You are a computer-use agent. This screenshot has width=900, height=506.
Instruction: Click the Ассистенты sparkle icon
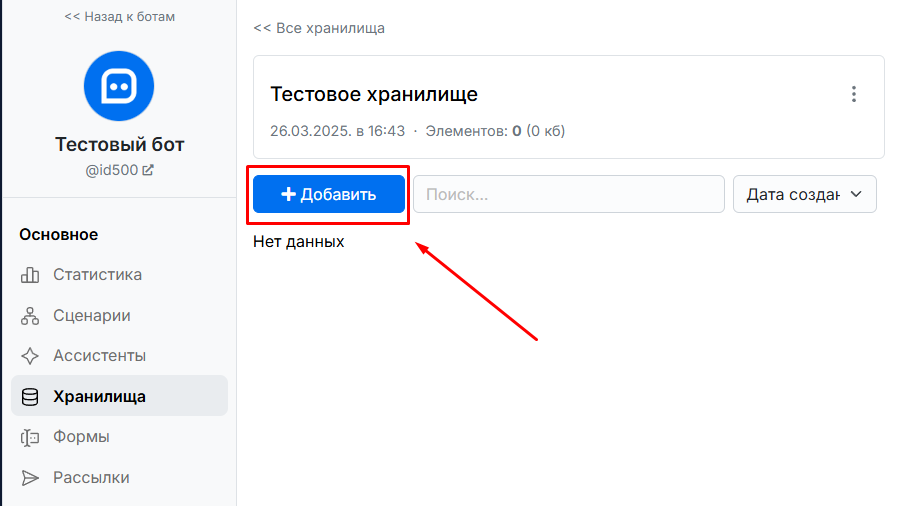pos(30,356)
